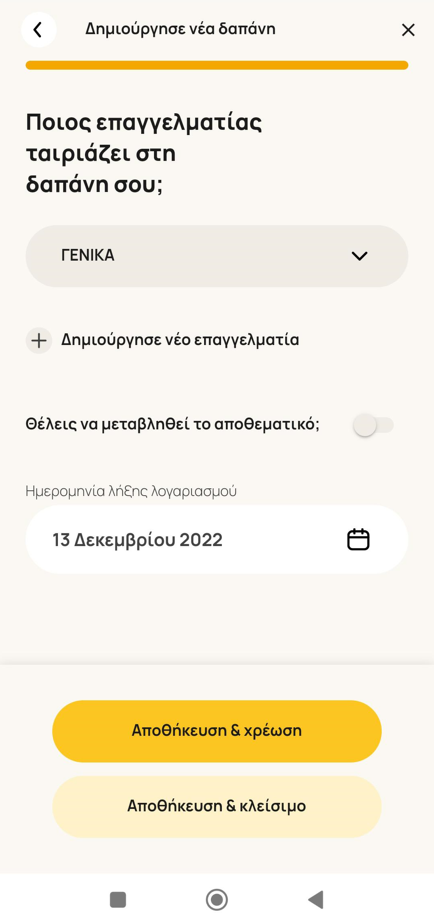434x916 pixels.
Task: Tap the Android back triangle button
Action: click(315, 898)
